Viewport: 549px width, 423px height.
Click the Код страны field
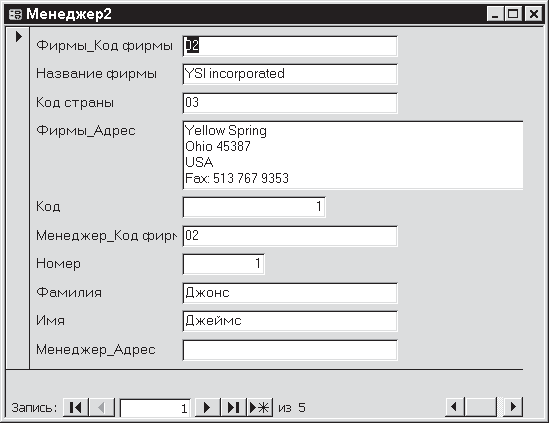point(290,103)
